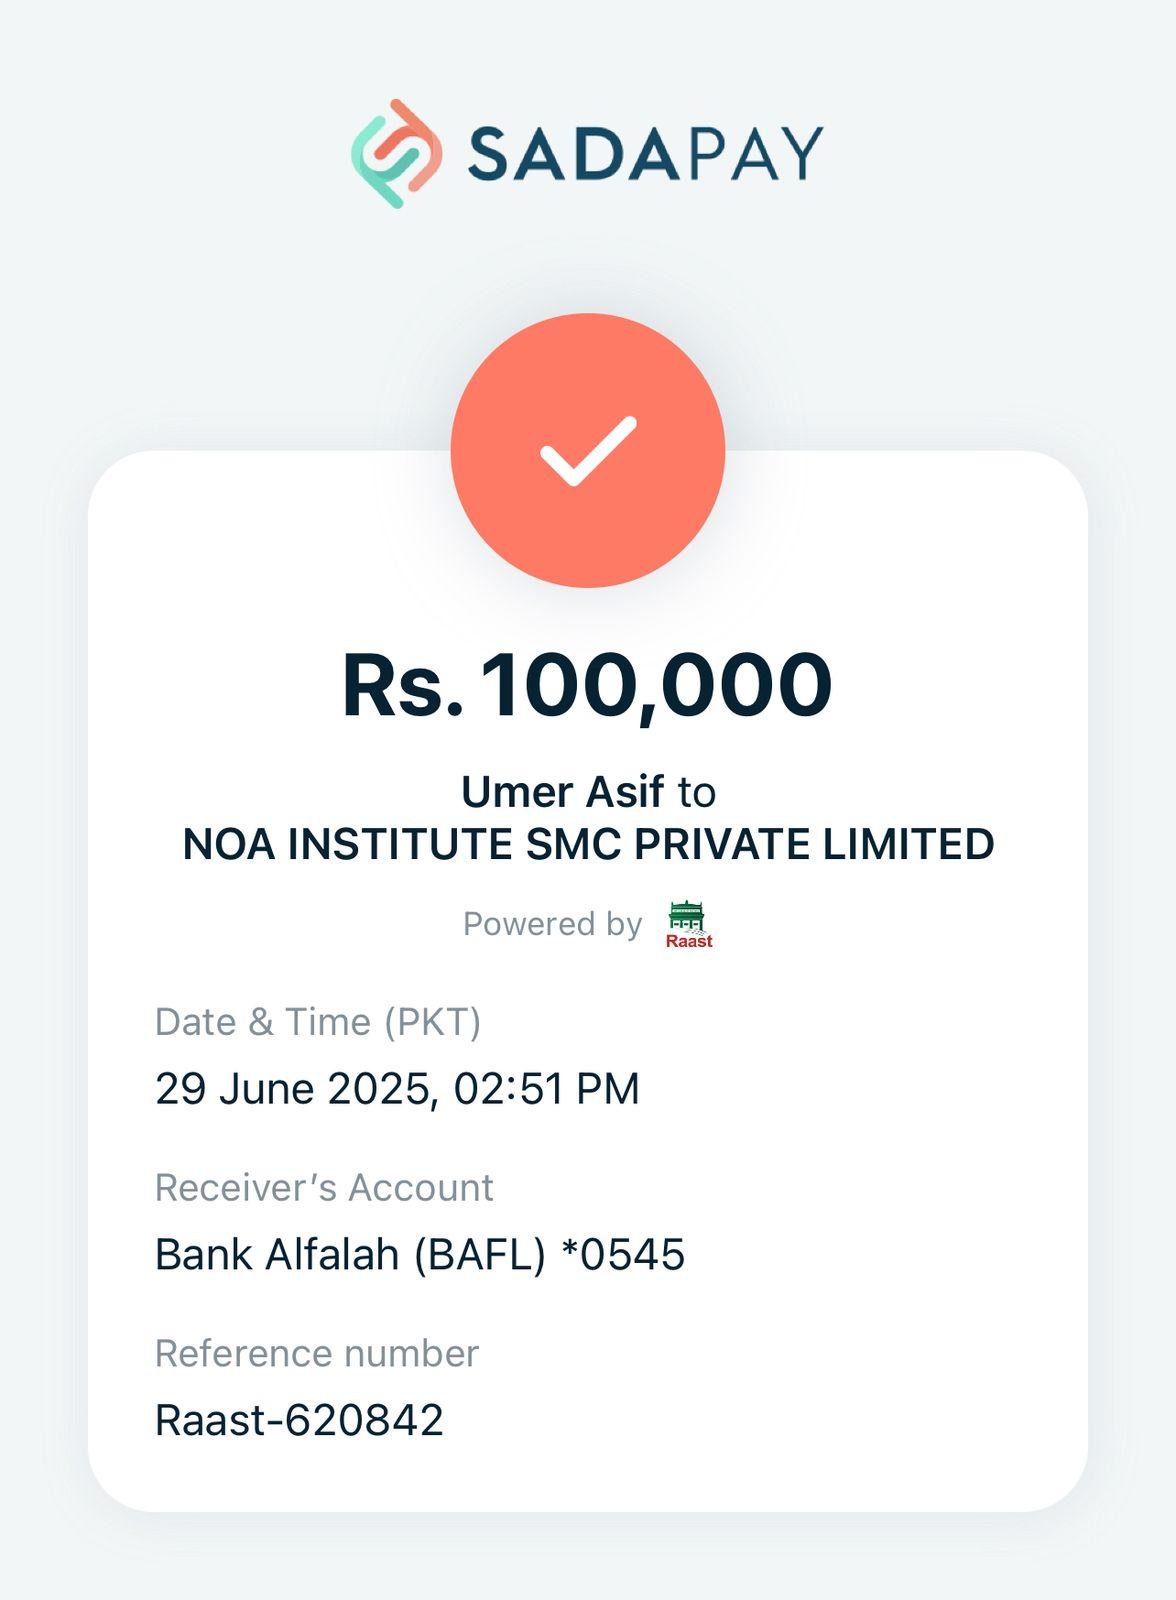
Task: Click the masked account number *0545
Action: [x=623, y=1254]
